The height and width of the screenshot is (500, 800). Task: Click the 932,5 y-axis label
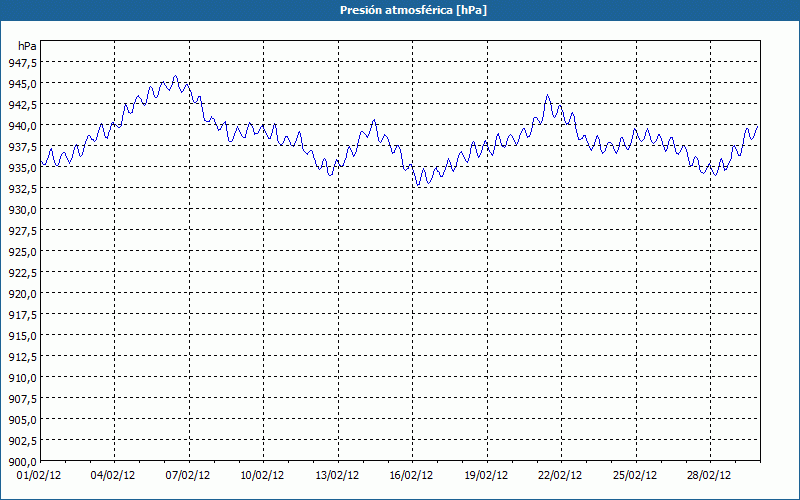[22, 189]
